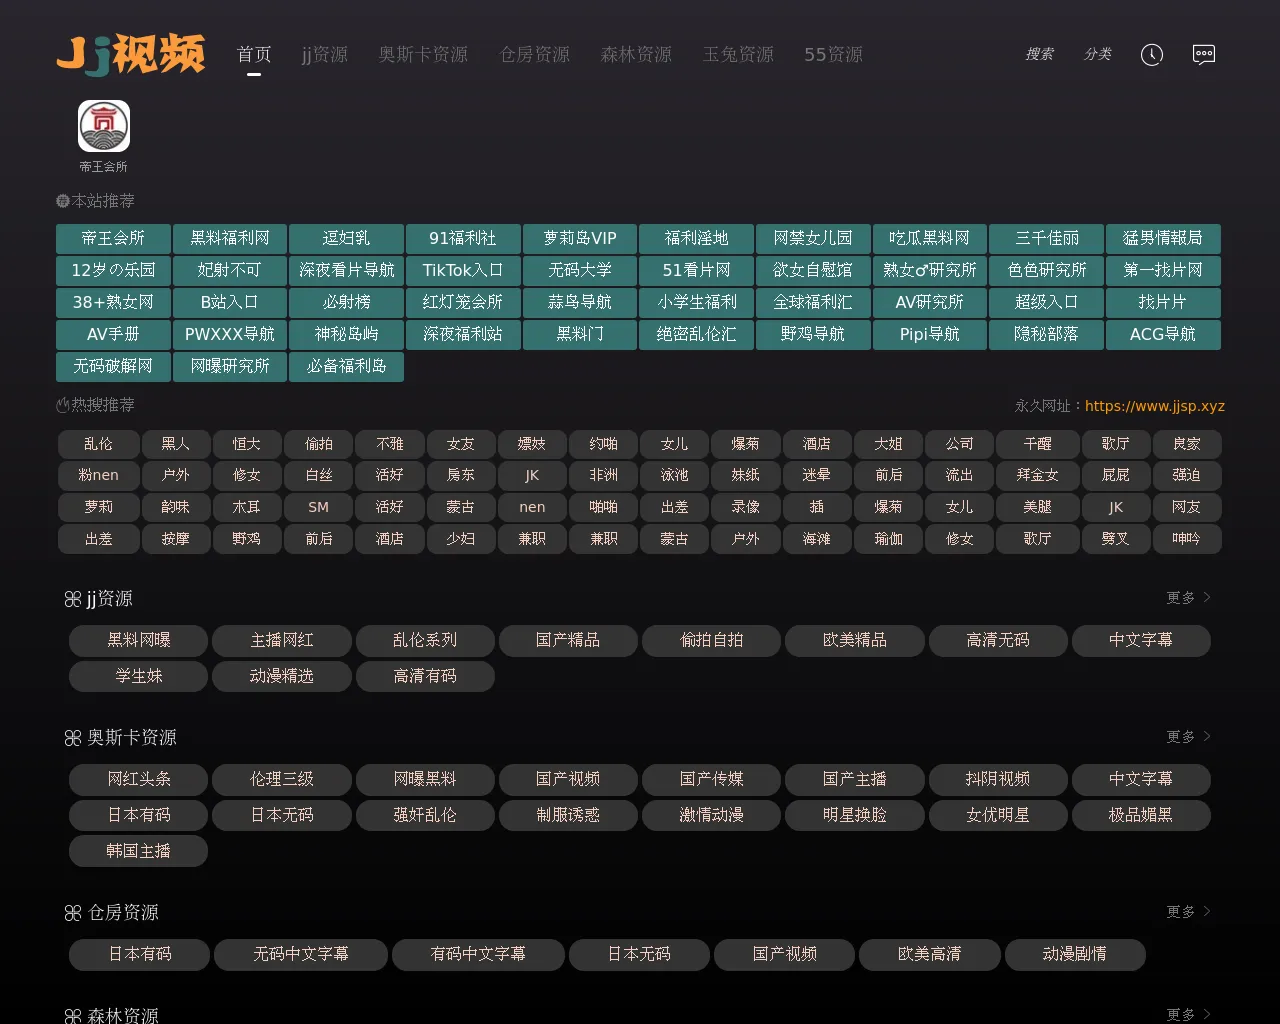Open the 分类 category menu
This screenshot has width=1280, height=1024.
point(1098,54)
